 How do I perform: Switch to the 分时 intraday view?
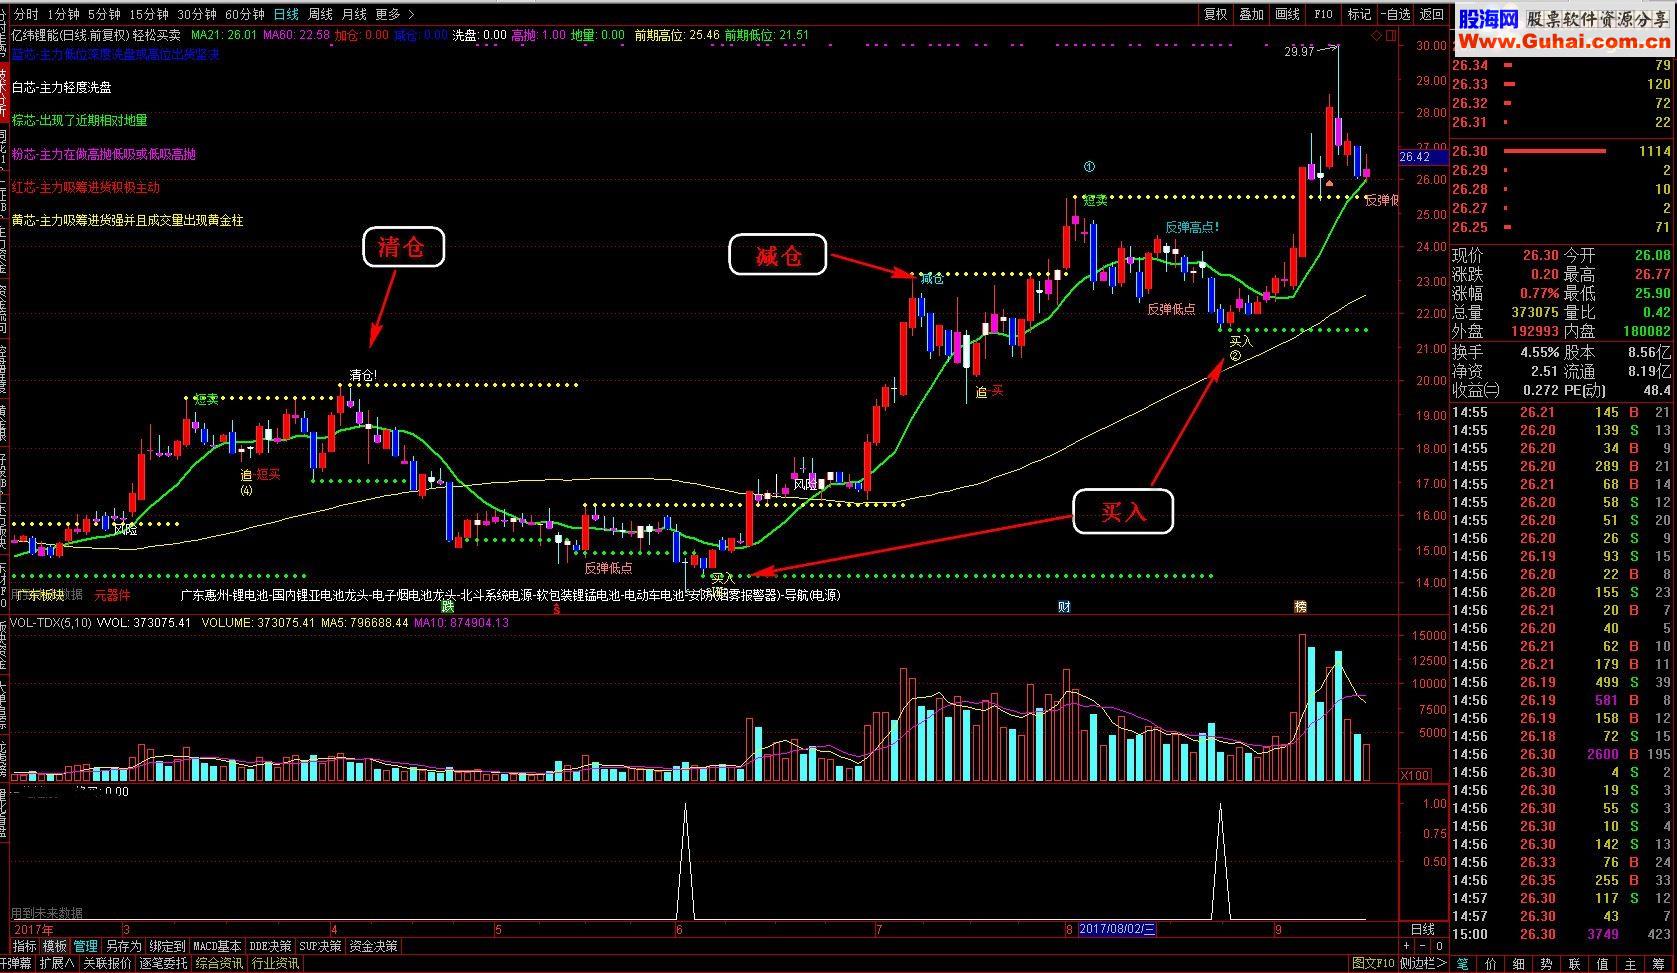tap(26, 14)
